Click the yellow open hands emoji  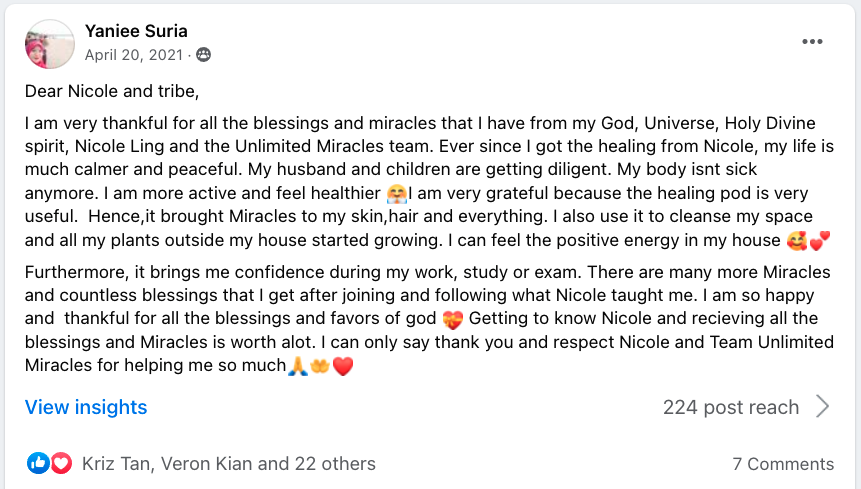[x=319, y=367]
